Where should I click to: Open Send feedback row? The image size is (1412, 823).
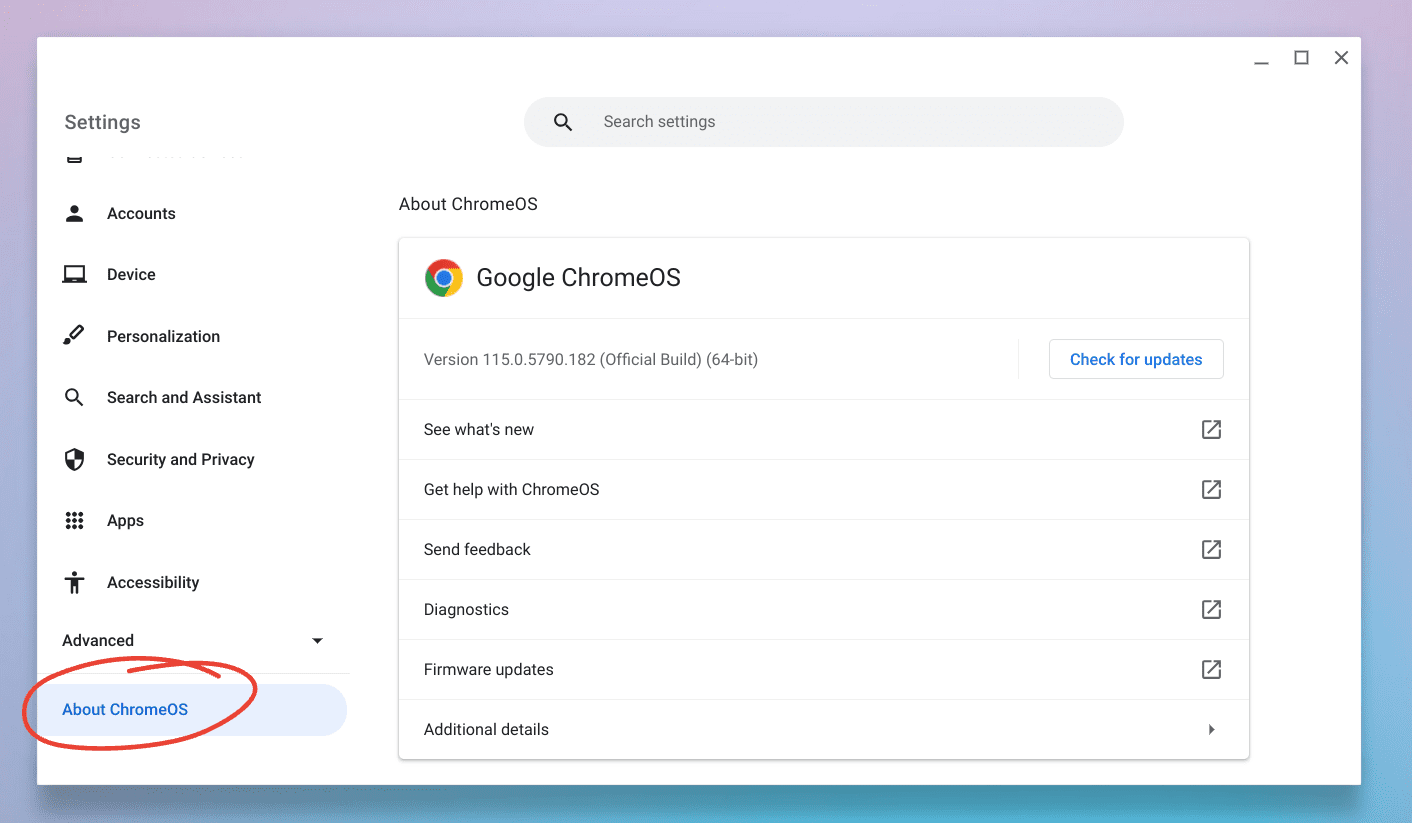tap(824, 549)
